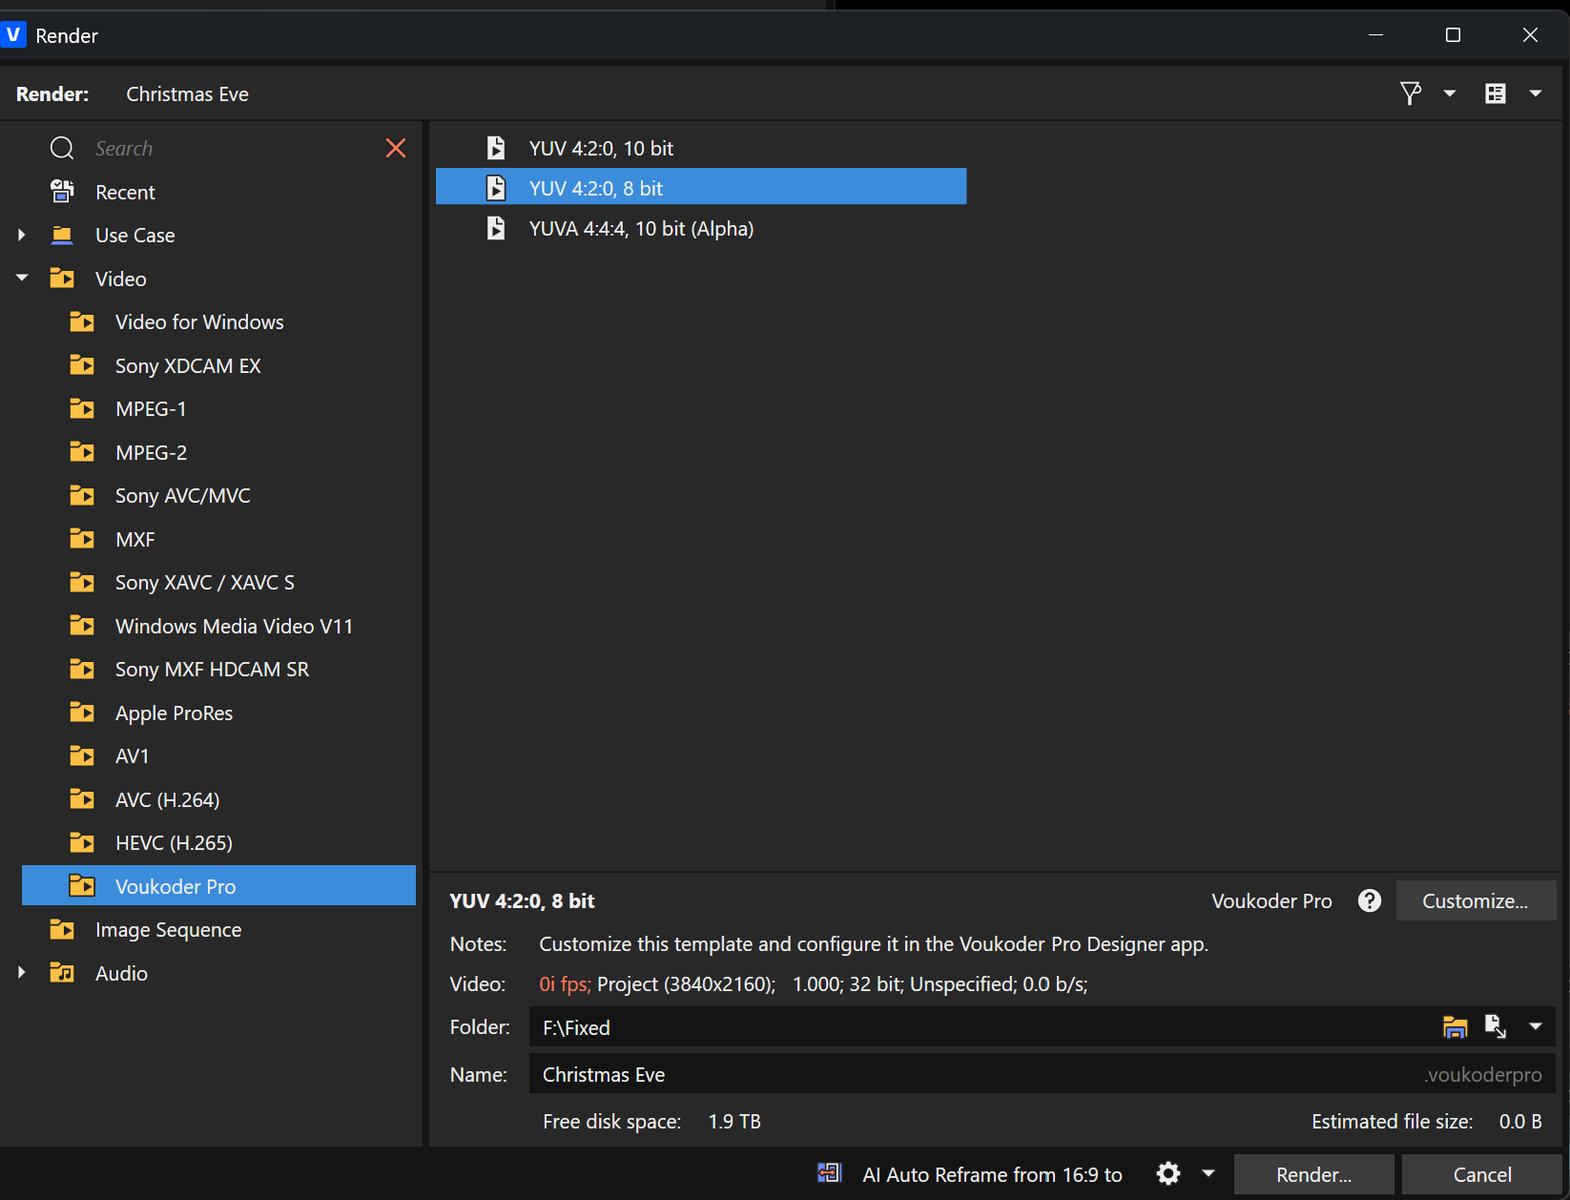Open the filter options dropdown arrow
The image size is (1570, 1200).
(1449, 94)
